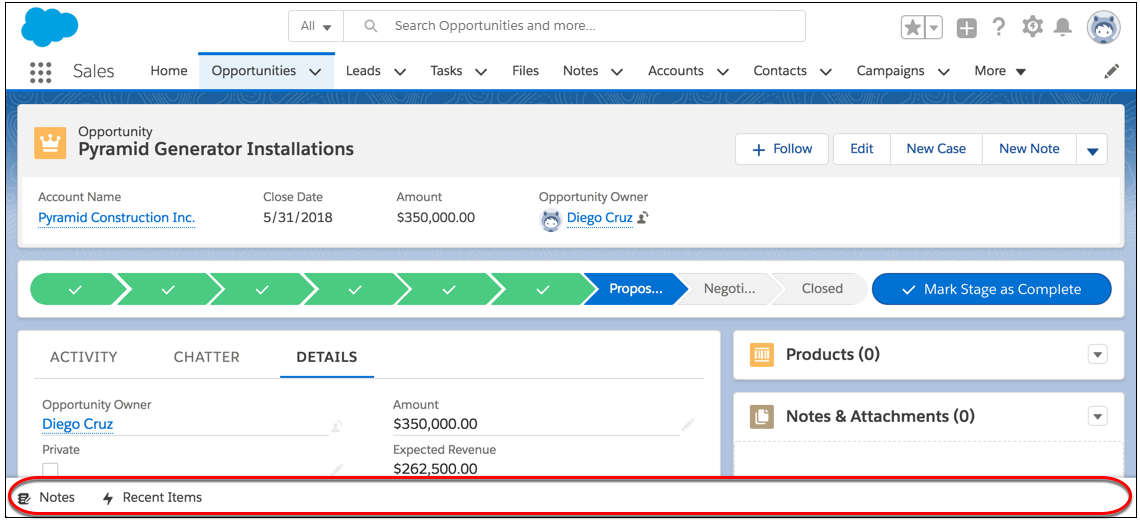Open Pyramid Construction Inc. account link
This screenshot has height=526, width=1140.
pyautogui.click(x=116, y=218)
